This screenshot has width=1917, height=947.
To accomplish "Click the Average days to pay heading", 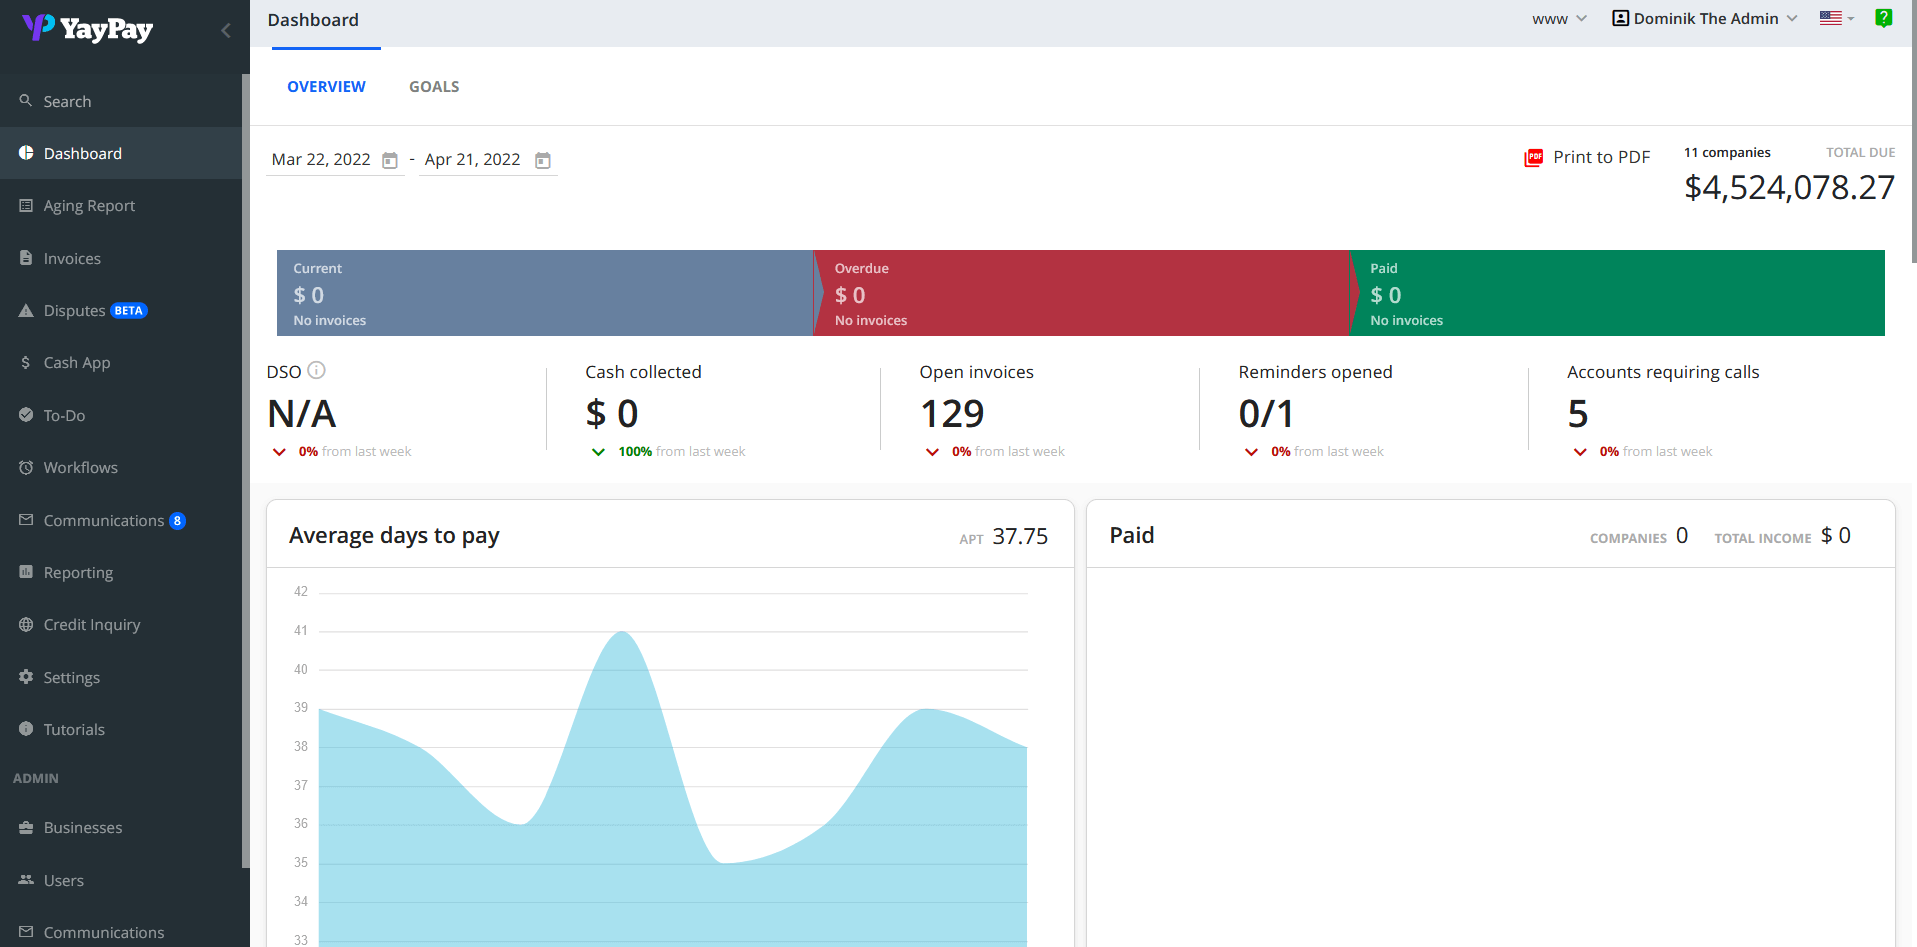I will point(394,536).
